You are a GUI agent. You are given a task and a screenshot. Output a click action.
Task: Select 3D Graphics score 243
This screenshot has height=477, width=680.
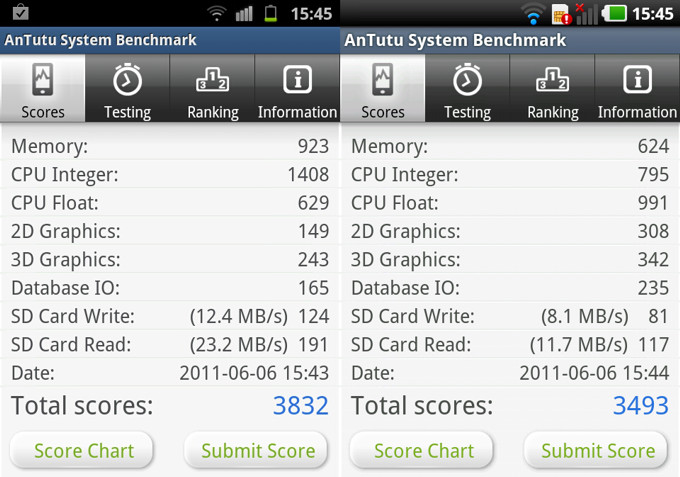[313, 259]
